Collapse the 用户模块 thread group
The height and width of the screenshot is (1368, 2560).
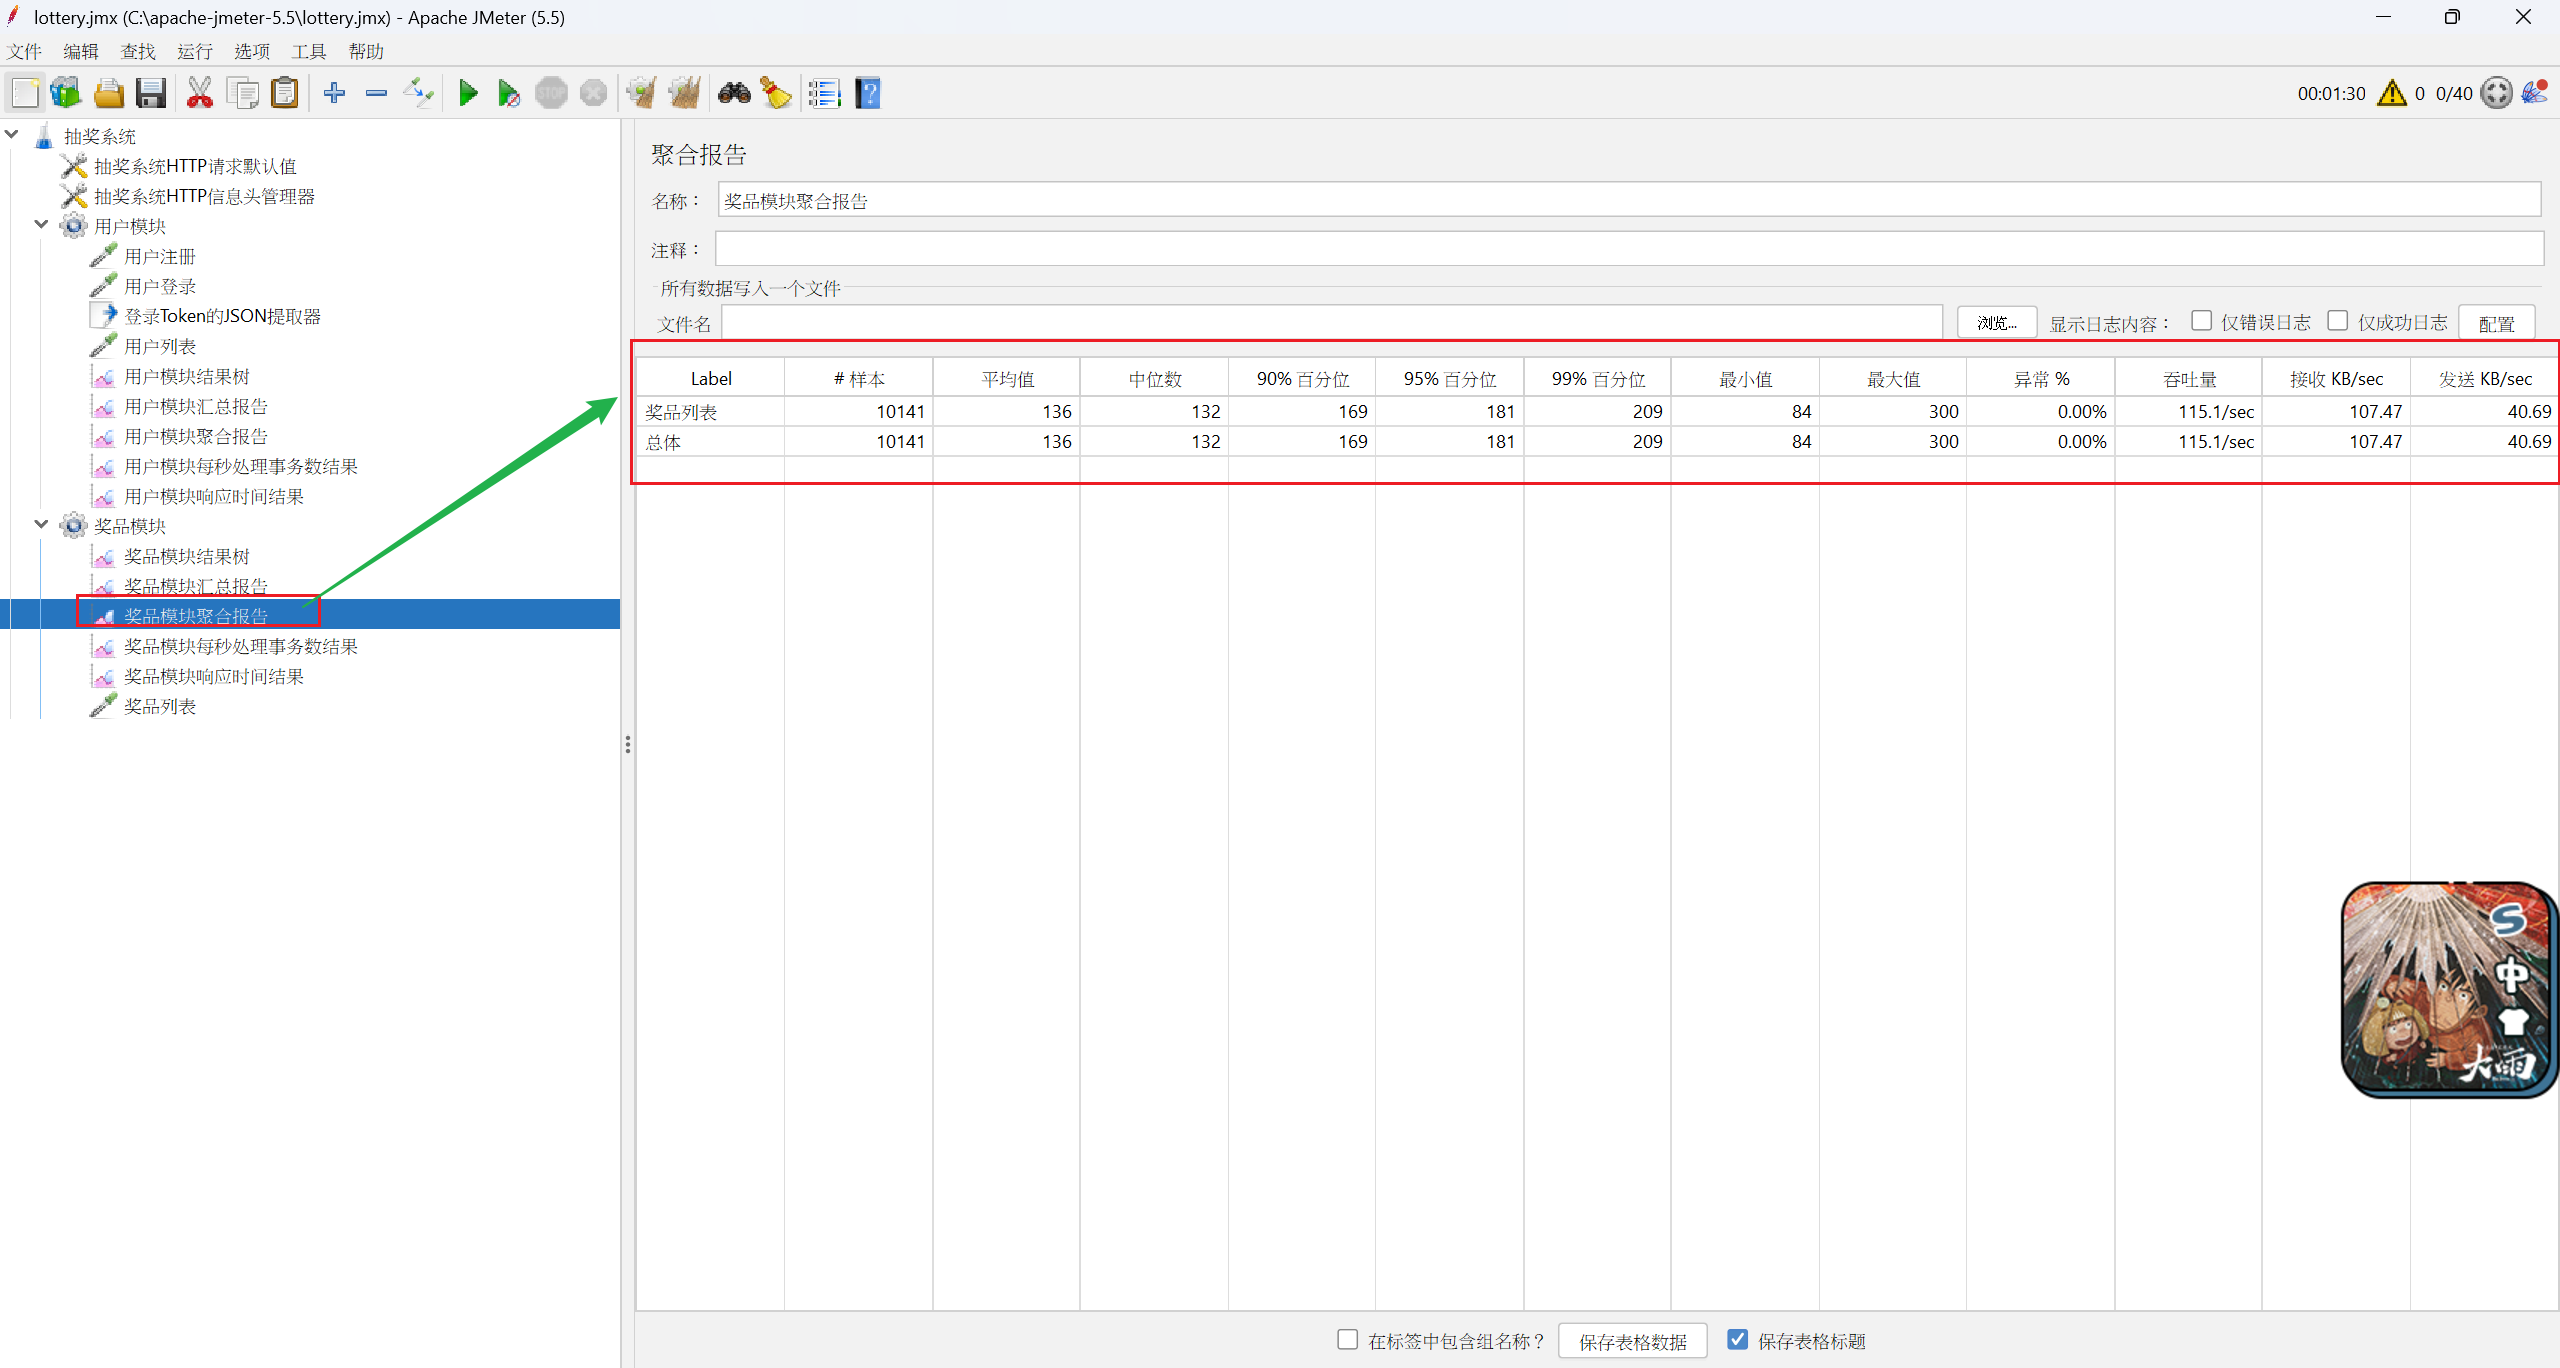pyautogui.click(x=41, y=225)
